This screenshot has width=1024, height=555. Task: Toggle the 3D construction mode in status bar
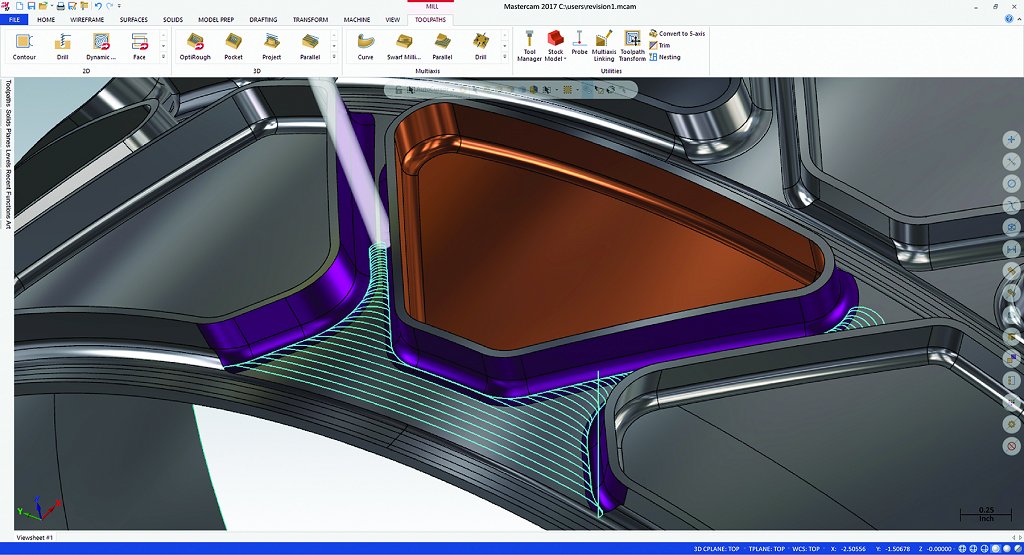[x=698, y=549]
